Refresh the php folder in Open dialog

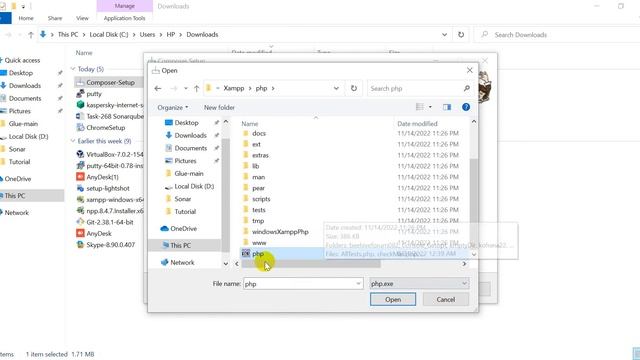[353, 88]
